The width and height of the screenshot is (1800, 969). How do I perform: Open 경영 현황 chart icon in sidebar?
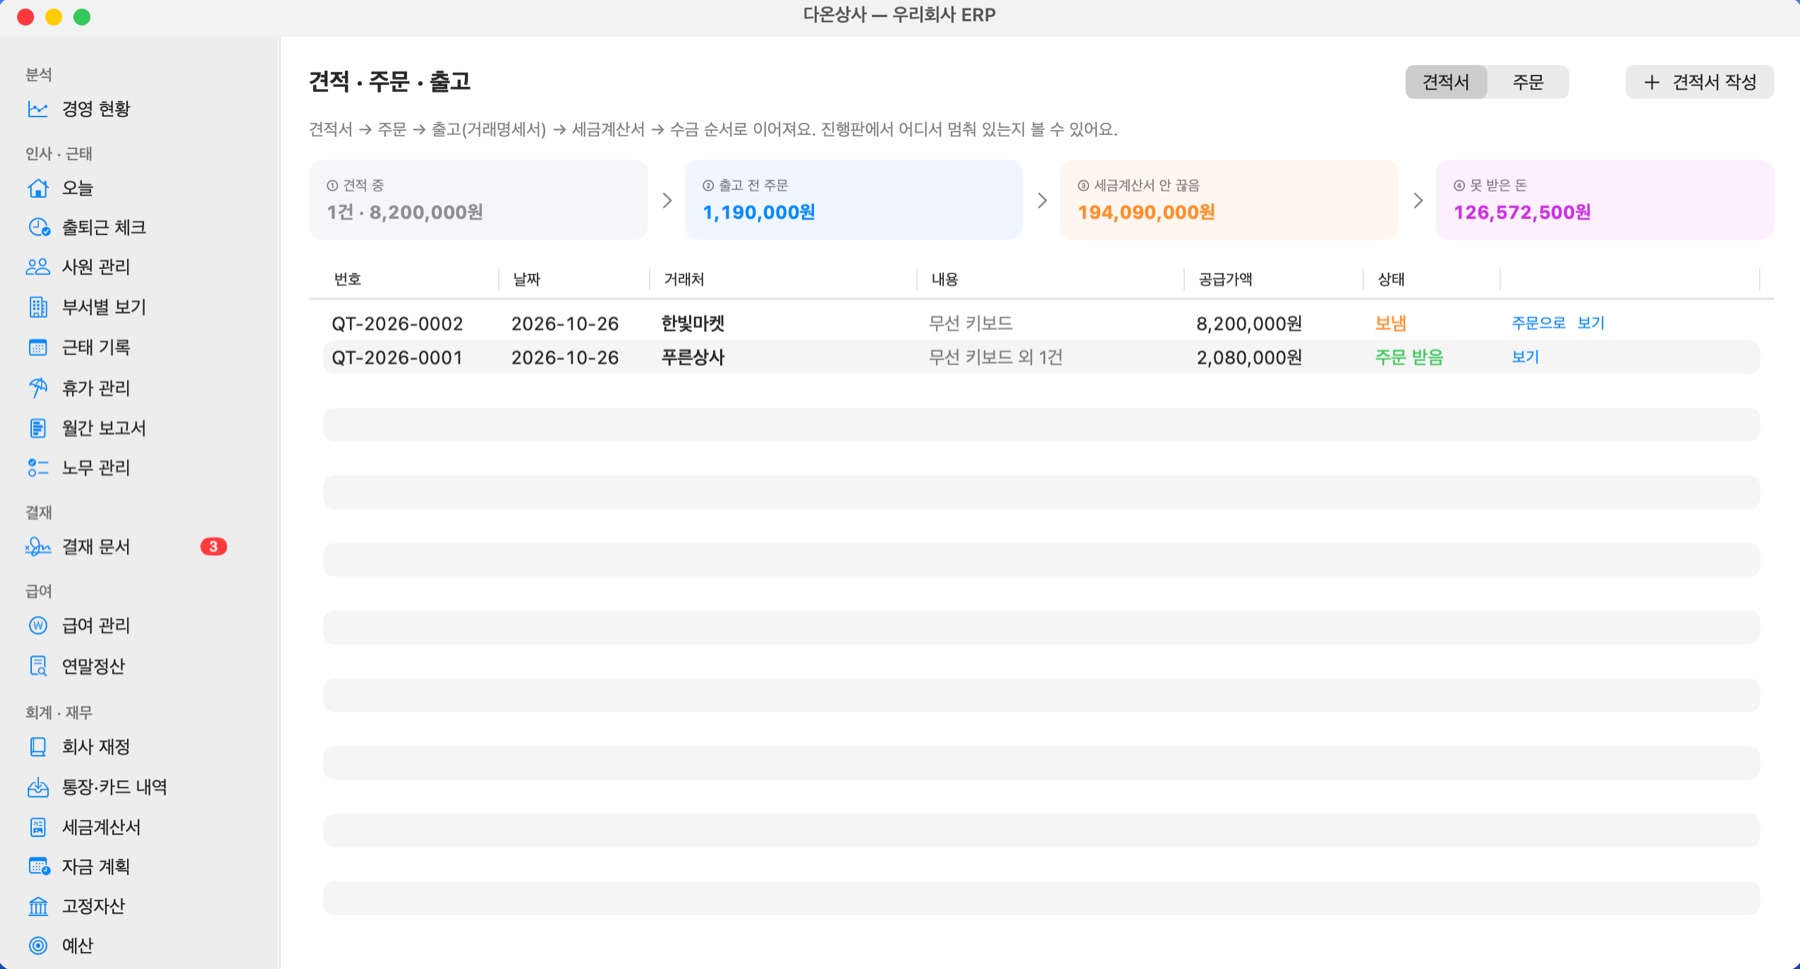[x=38, y=109]
